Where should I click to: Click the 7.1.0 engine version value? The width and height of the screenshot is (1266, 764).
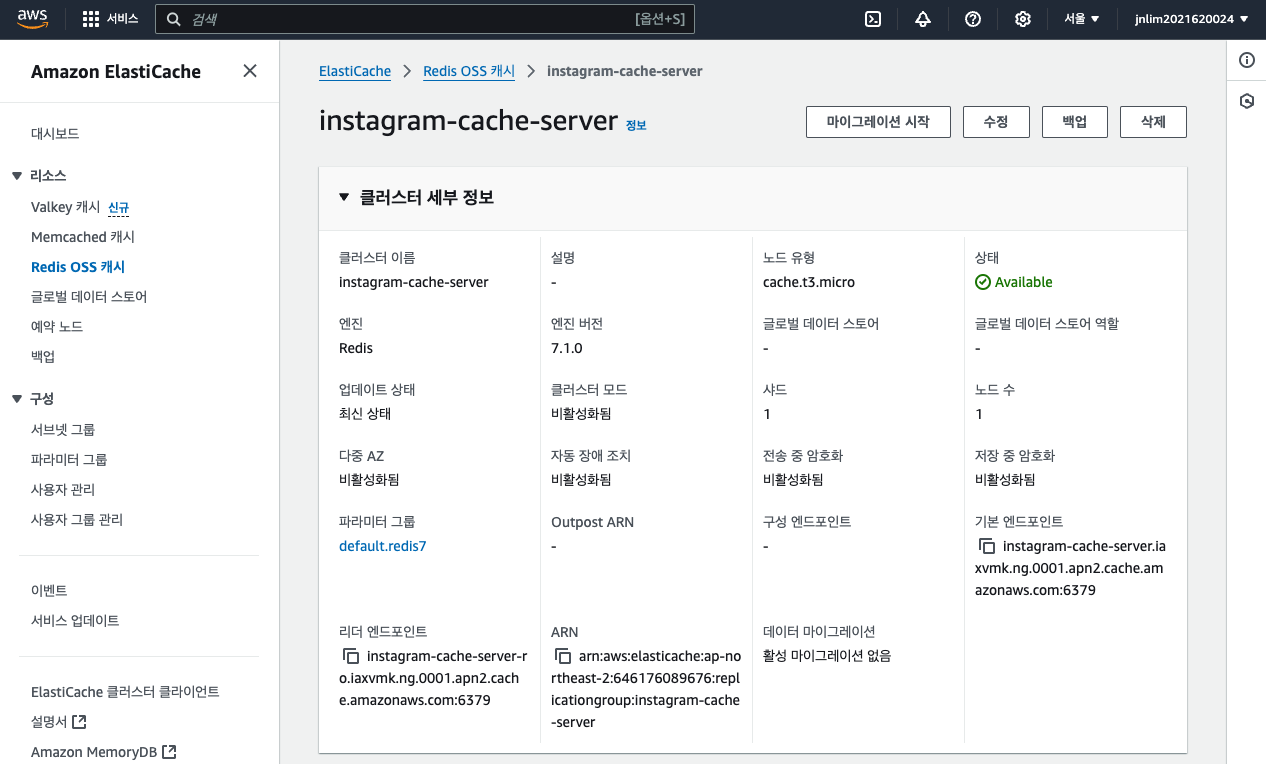pos(567,348)
